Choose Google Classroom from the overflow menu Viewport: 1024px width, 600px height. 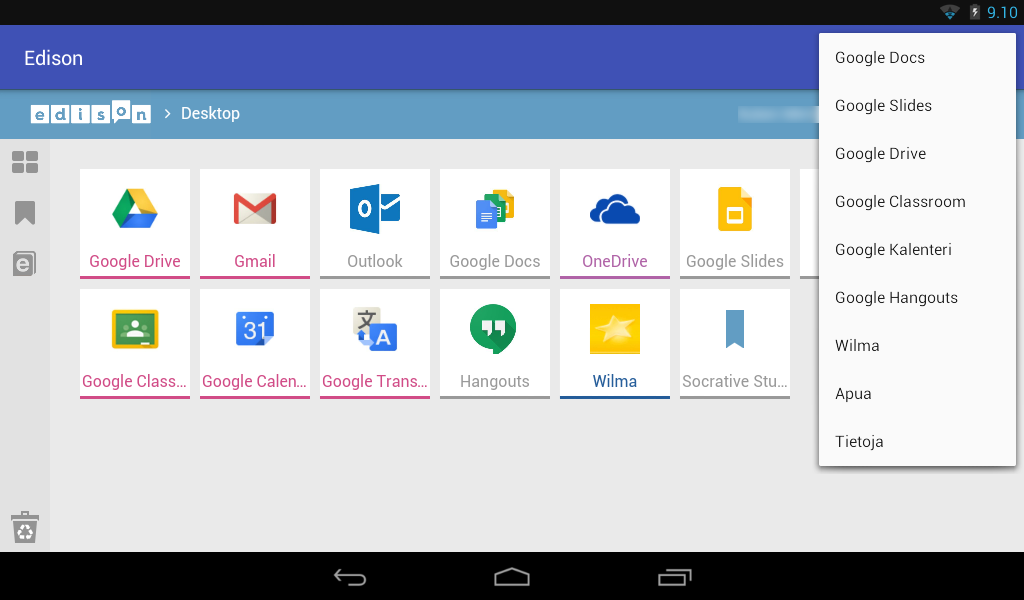(917, 202)
